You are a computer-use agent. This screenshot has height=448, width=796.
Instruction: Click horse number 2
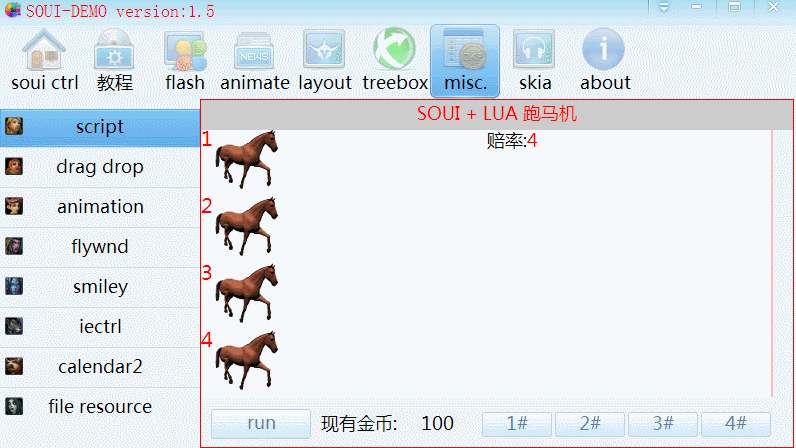click(247, 226)
